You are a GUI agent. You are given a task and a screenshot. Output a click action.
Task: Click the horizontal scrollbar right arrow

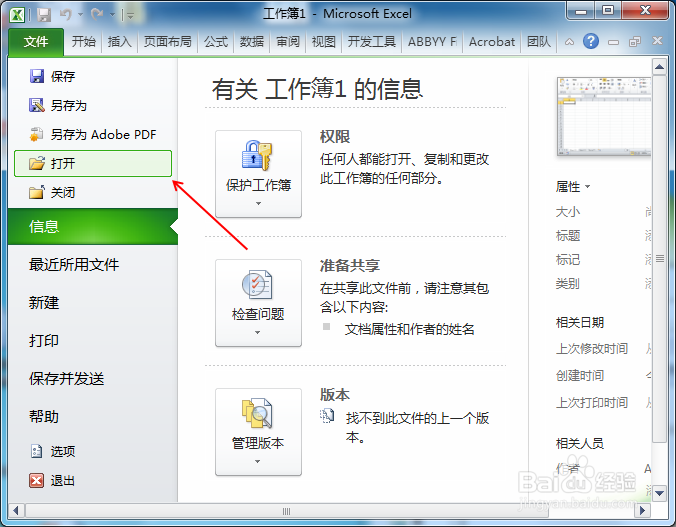[x=643, y=511]
